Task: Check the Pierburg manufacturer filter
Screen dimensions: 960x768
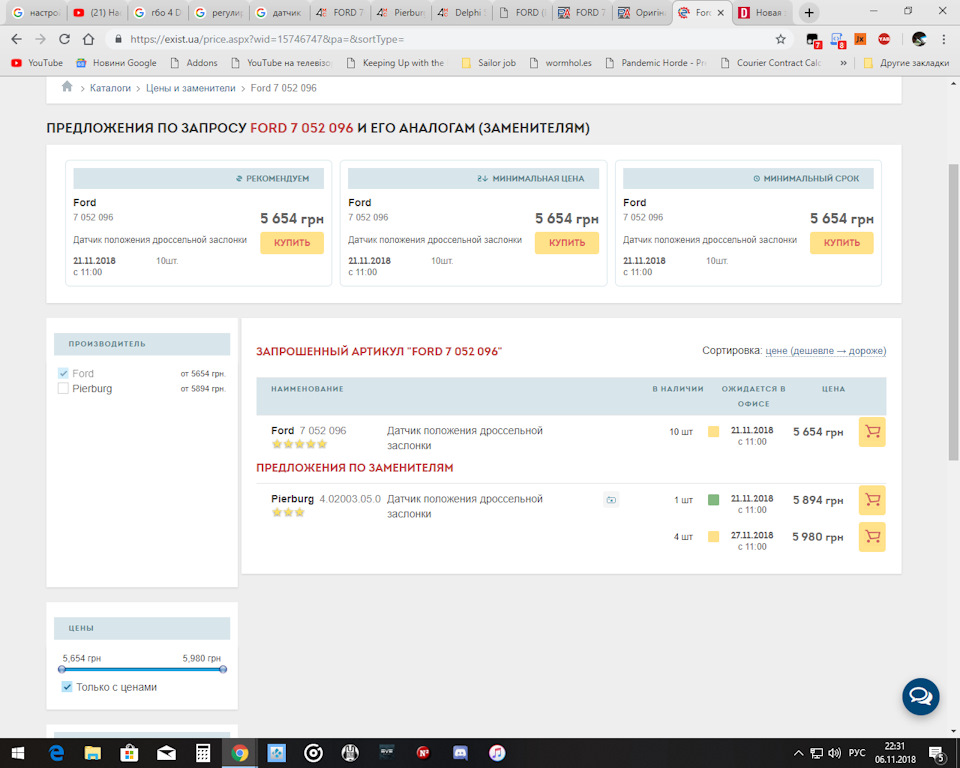Action: tap(63, 388)
